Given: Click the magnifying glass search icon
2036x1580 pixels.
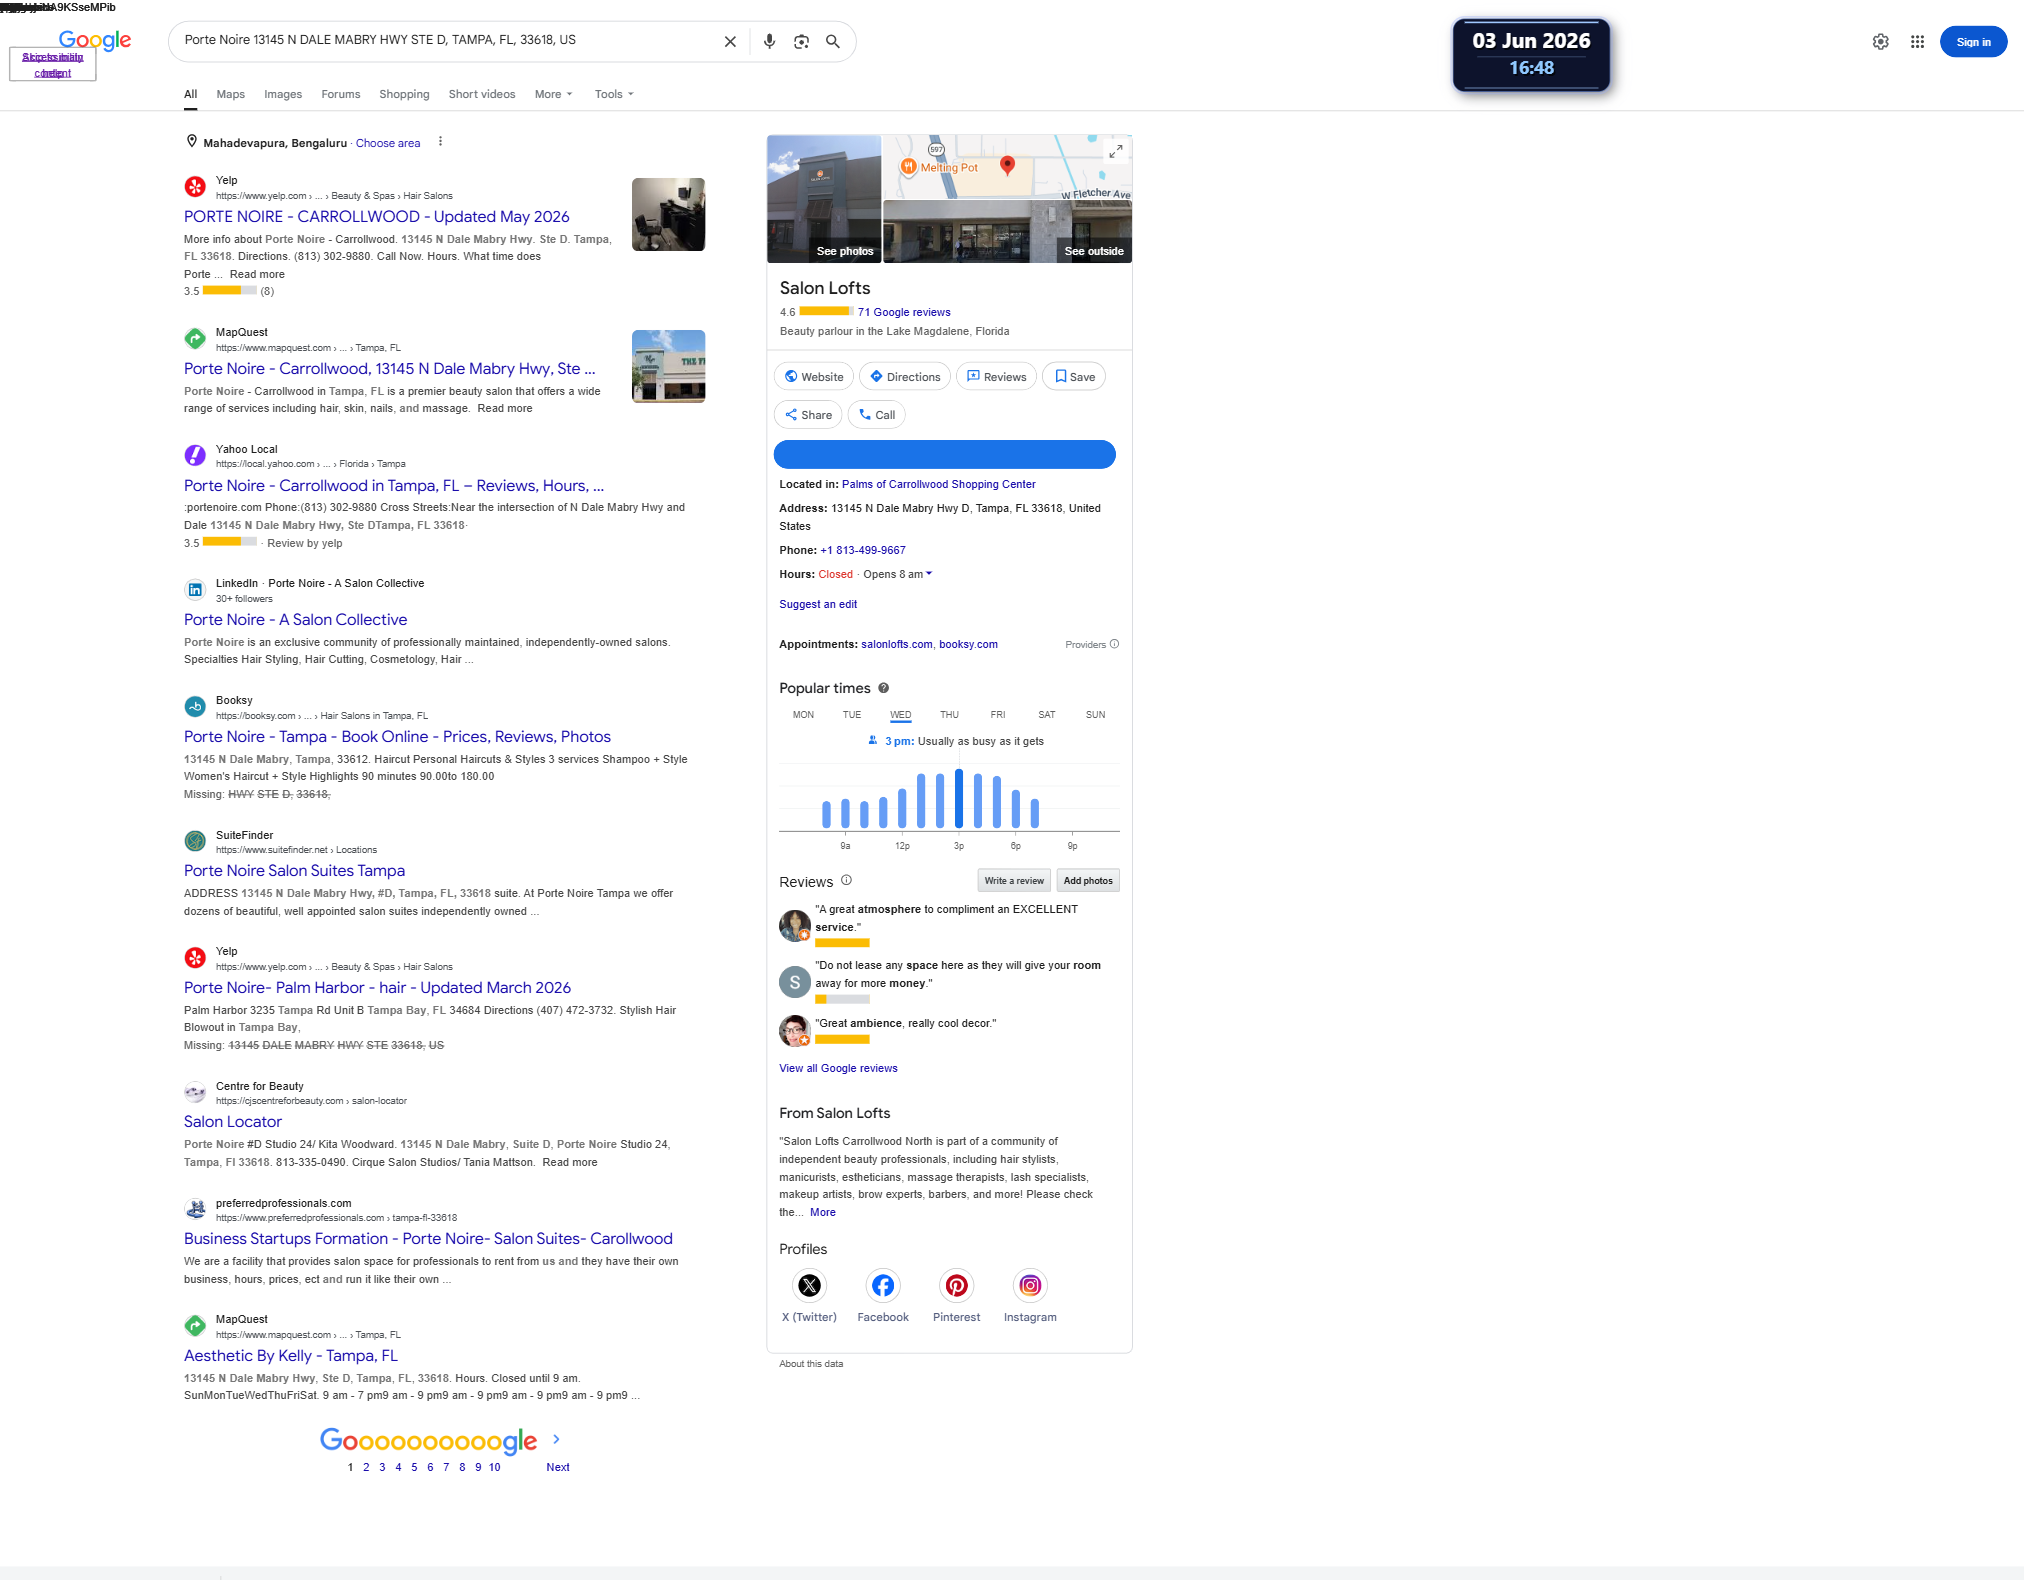Looking at the screenshot, I should click(x=832, y=42).
